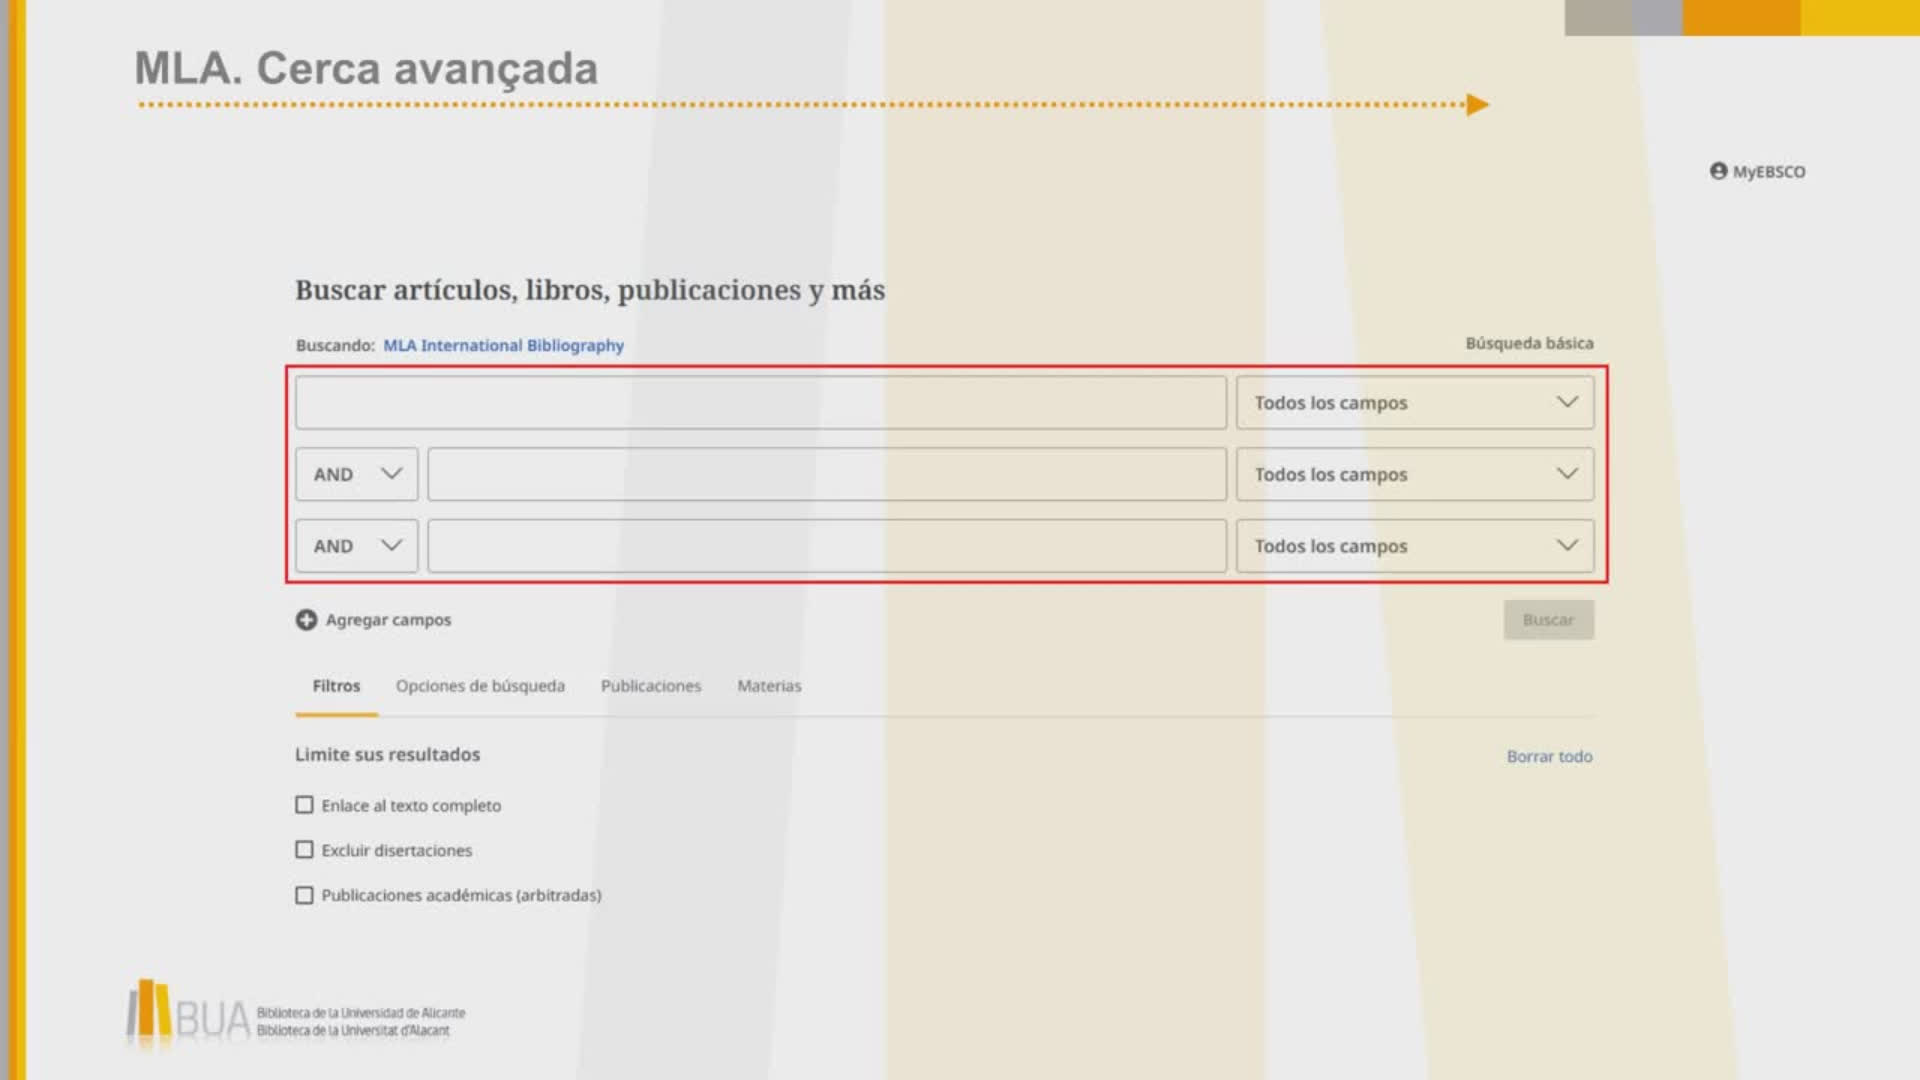Click into the first search text field
Screen dimensions: 1920x1080
click(x=760, y=402)
